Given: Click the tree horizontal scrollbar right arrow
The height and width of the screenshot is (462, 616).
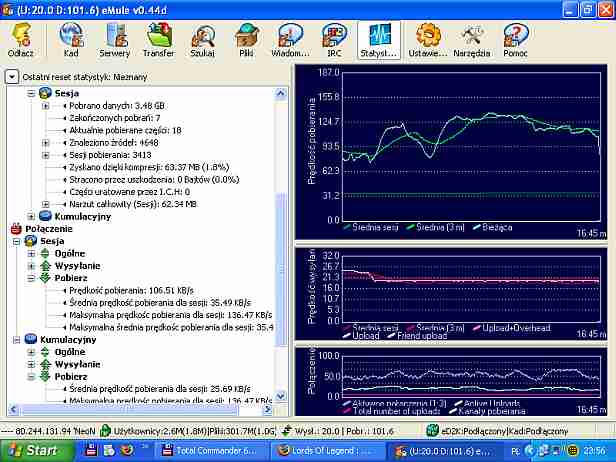Looking at the screenshot, I should point(268,409).
